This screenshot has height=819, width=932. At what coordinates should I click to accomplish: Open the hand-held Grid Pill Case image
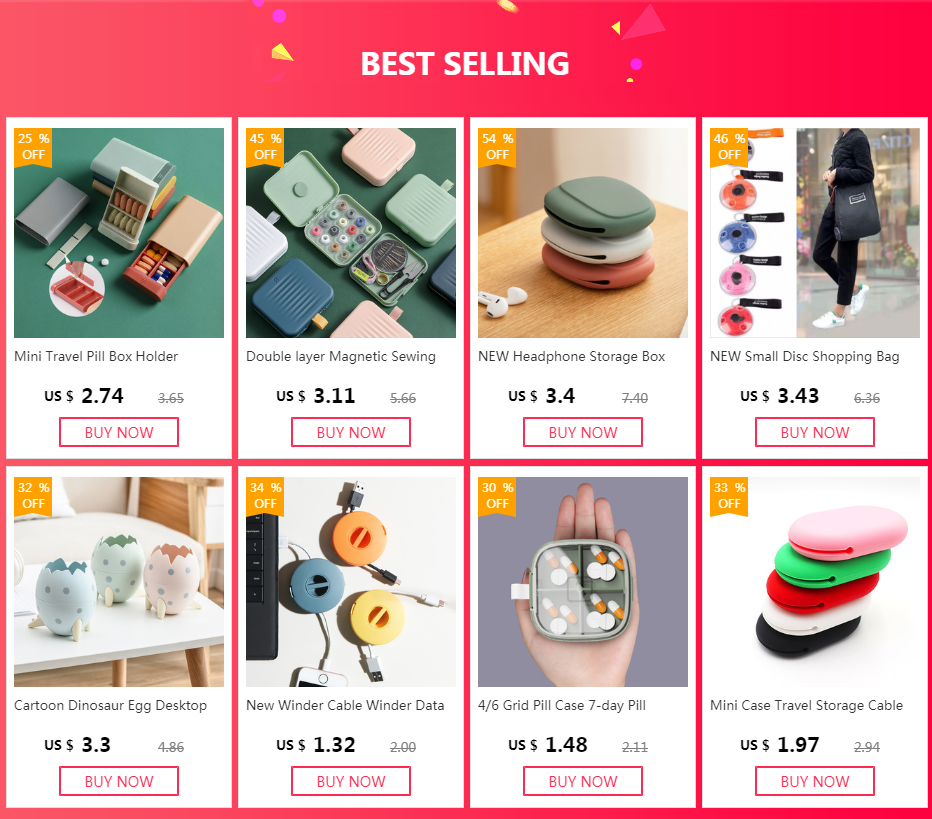click(582, 582)
